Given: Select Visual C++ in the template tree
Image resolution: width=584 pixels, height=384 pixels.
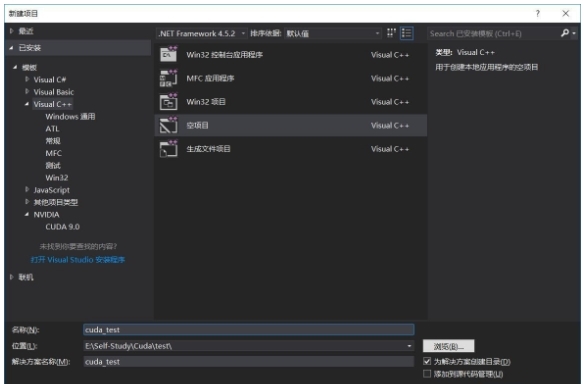Looking at the screenshot, I should (53, 104).
